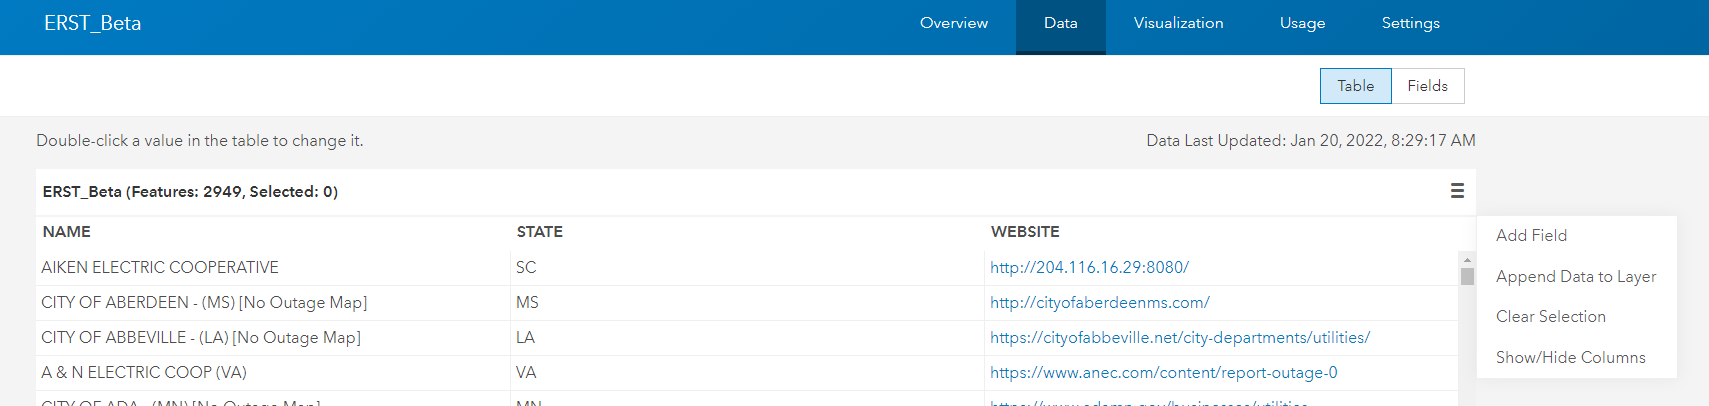Go to the Usage tab
The width and height of the screenshot is (1709, 406).
coord(1303,23)
